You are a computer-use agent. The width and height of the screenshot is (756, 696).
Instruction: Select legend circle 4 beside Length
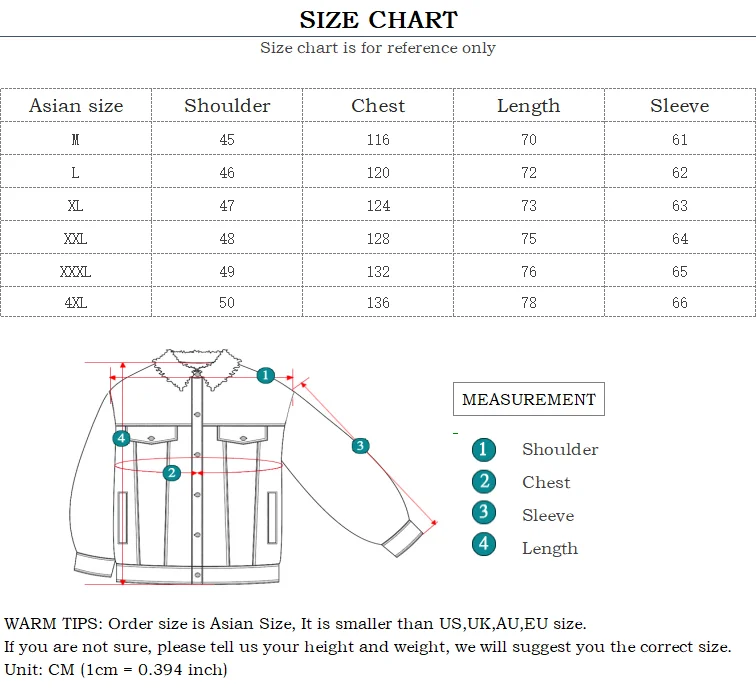[484, 544]
